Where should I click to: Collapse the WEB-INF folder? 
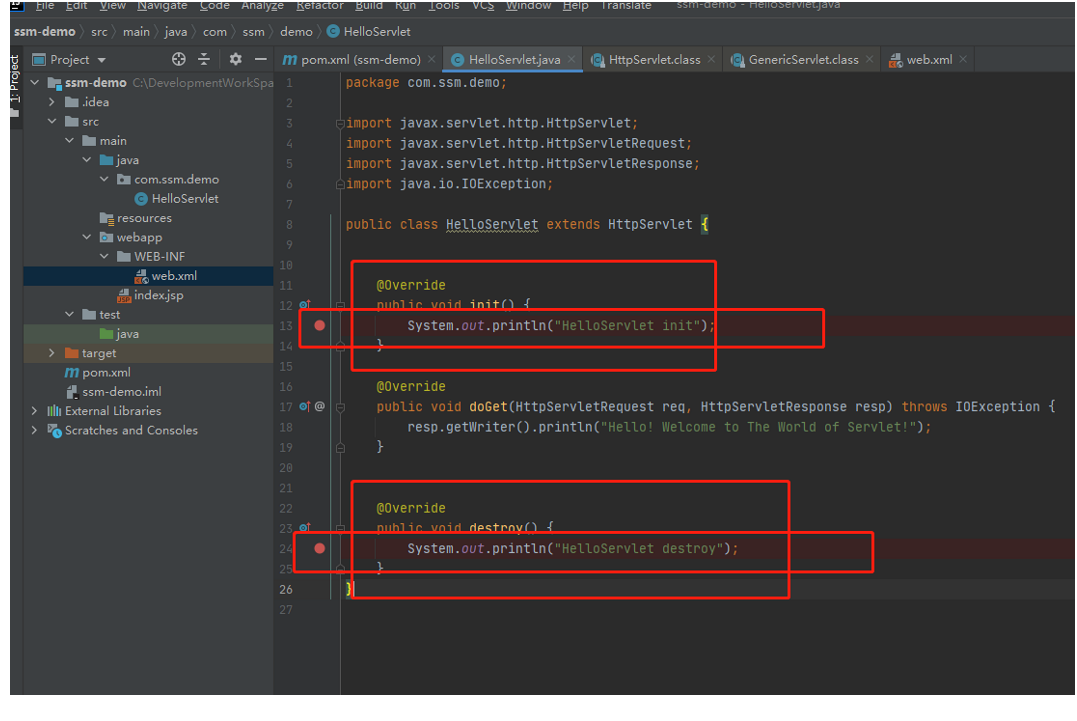pyautogui.click(x=104, y=256)
